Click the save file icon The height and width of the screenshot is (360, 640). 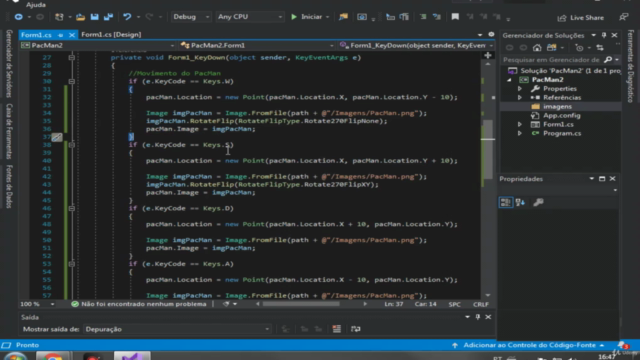[94, 17]
